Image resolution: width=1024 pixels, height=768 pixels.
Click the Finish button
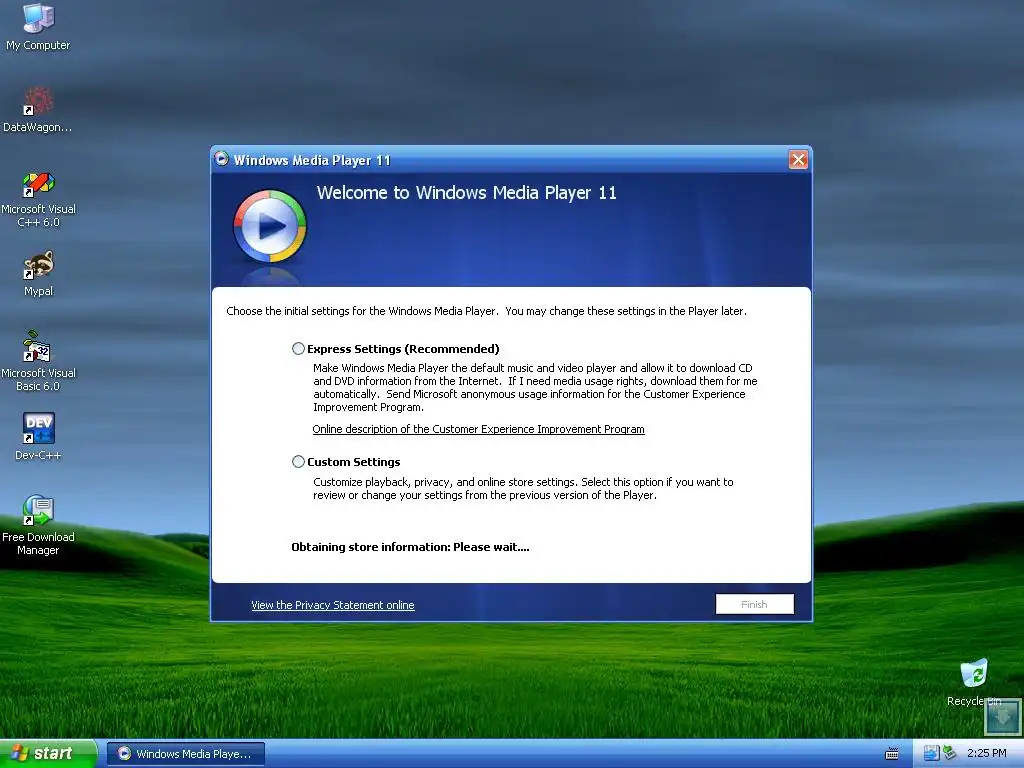(754, 604)
